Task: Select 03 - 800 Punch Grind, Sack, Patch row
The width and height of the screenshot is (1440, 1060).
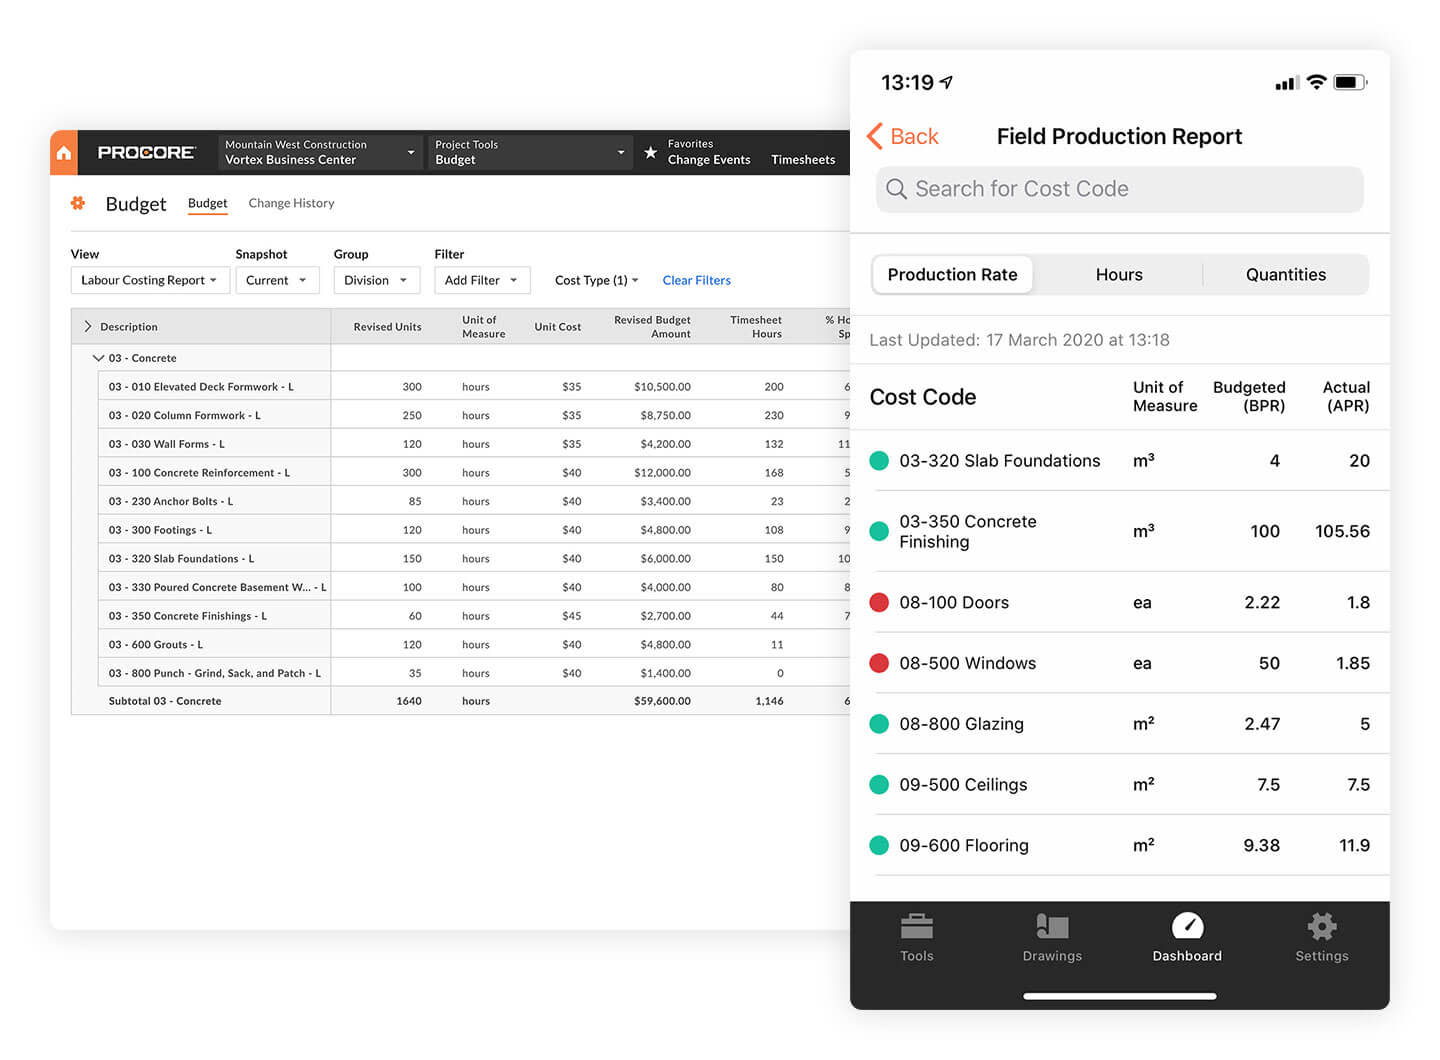Action: (474, 673)
